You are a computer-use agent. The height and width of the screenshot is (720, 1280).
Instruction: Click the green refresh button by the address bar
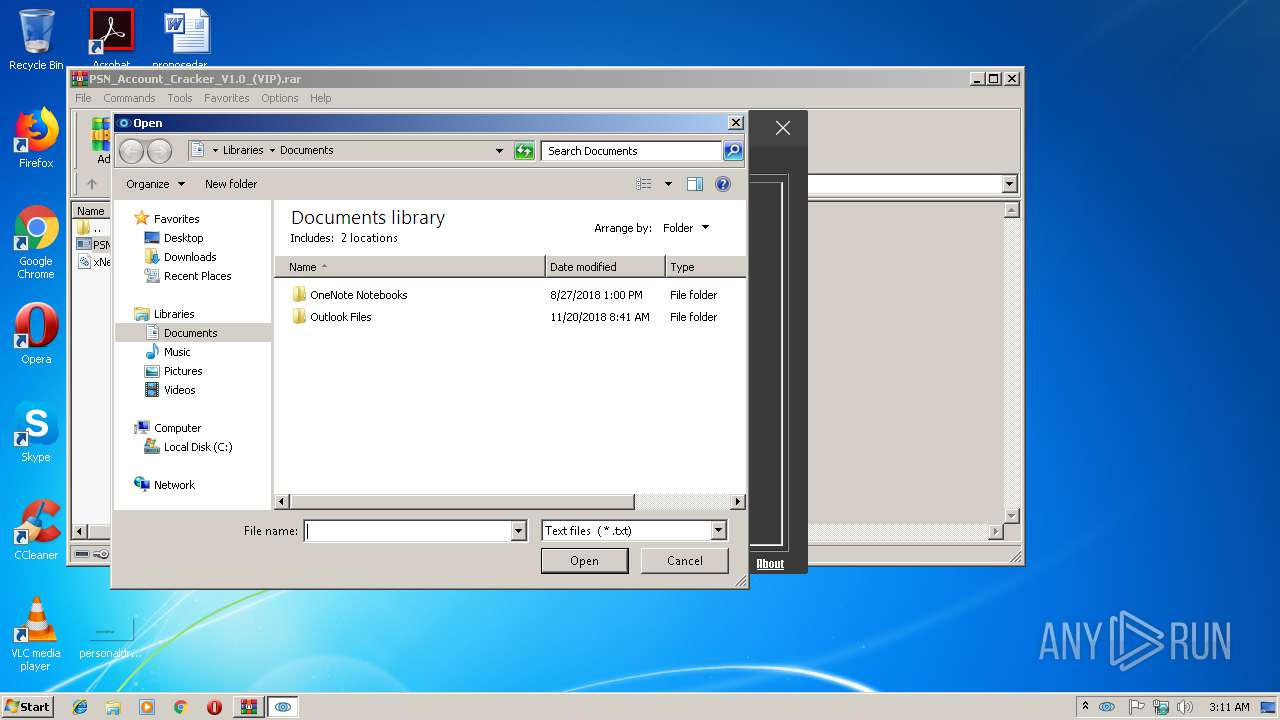coord(524,151)
